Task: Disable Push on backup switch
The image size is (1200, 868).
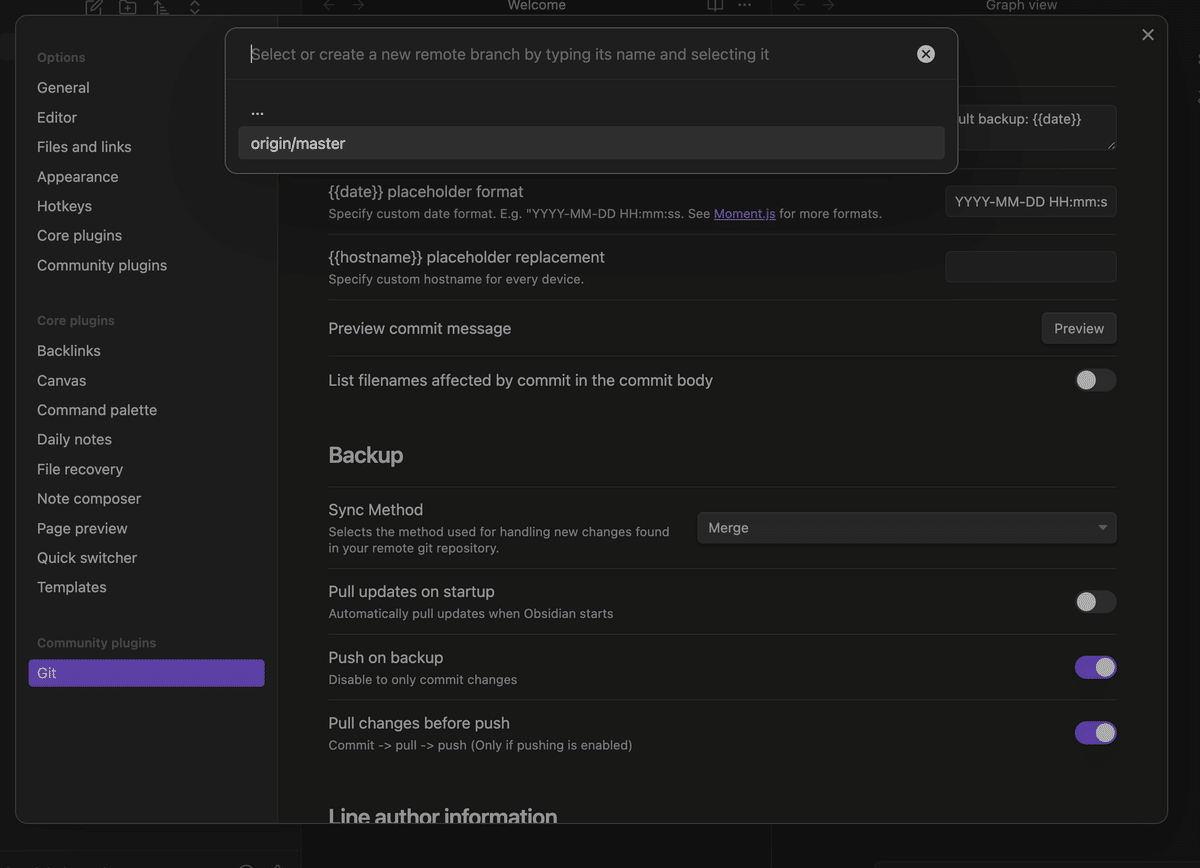Action: pyautogui.click(x=1095, y=667)
